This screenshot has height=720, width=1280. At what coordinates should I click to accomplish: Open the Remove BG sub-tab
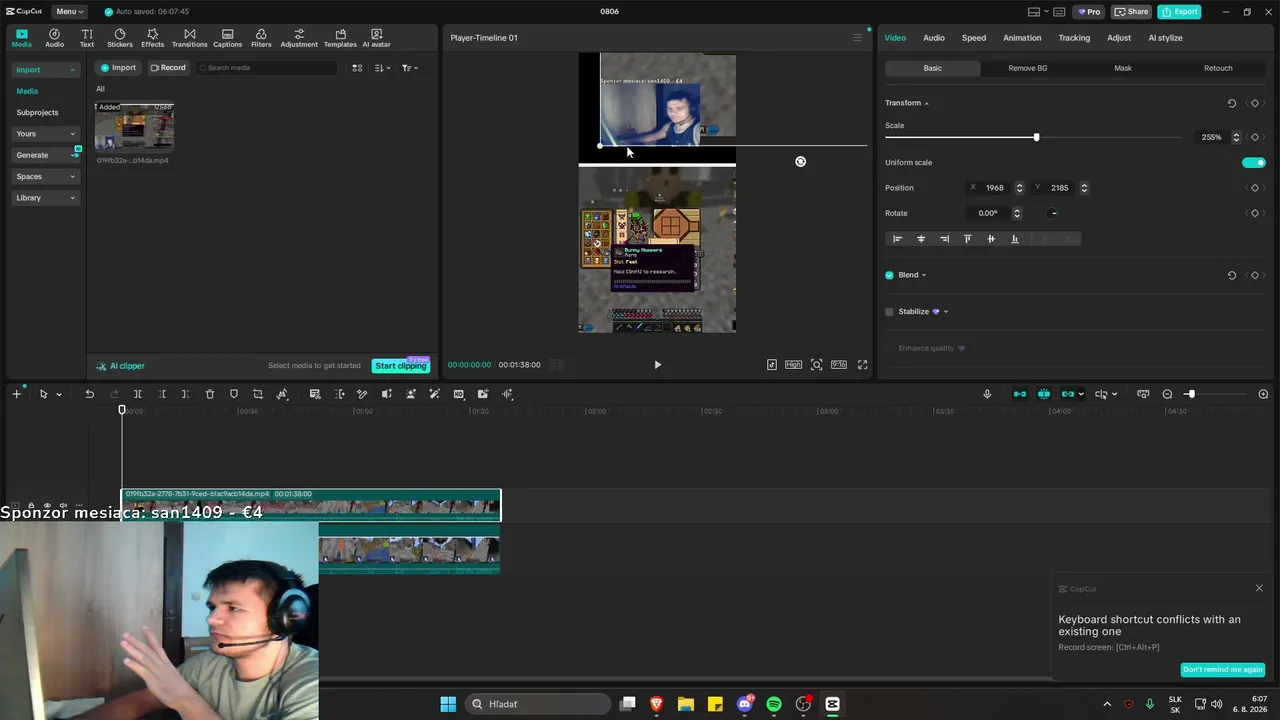click(1028, 68)
